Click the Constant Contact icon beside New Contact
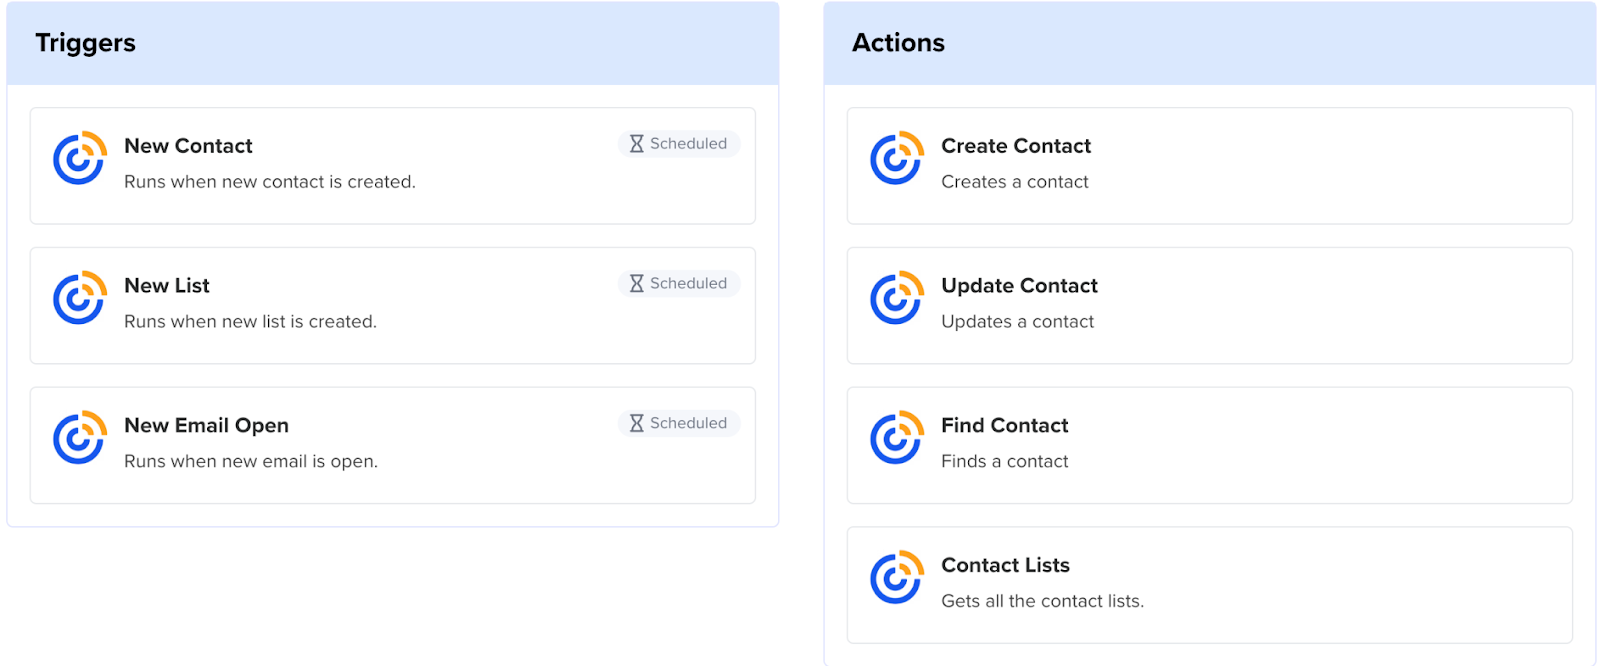1600x666 pixels. pos(80,158)
